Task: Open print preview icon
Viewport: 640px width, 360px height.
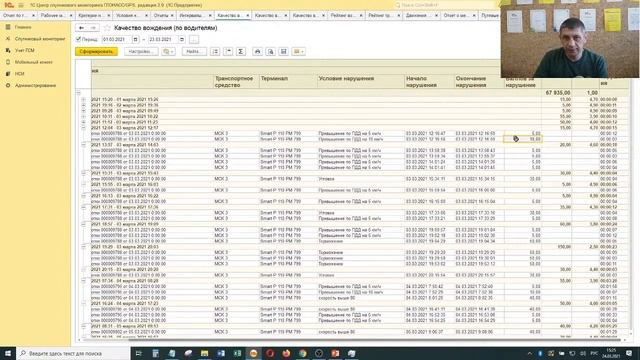Action: (270, 51)
